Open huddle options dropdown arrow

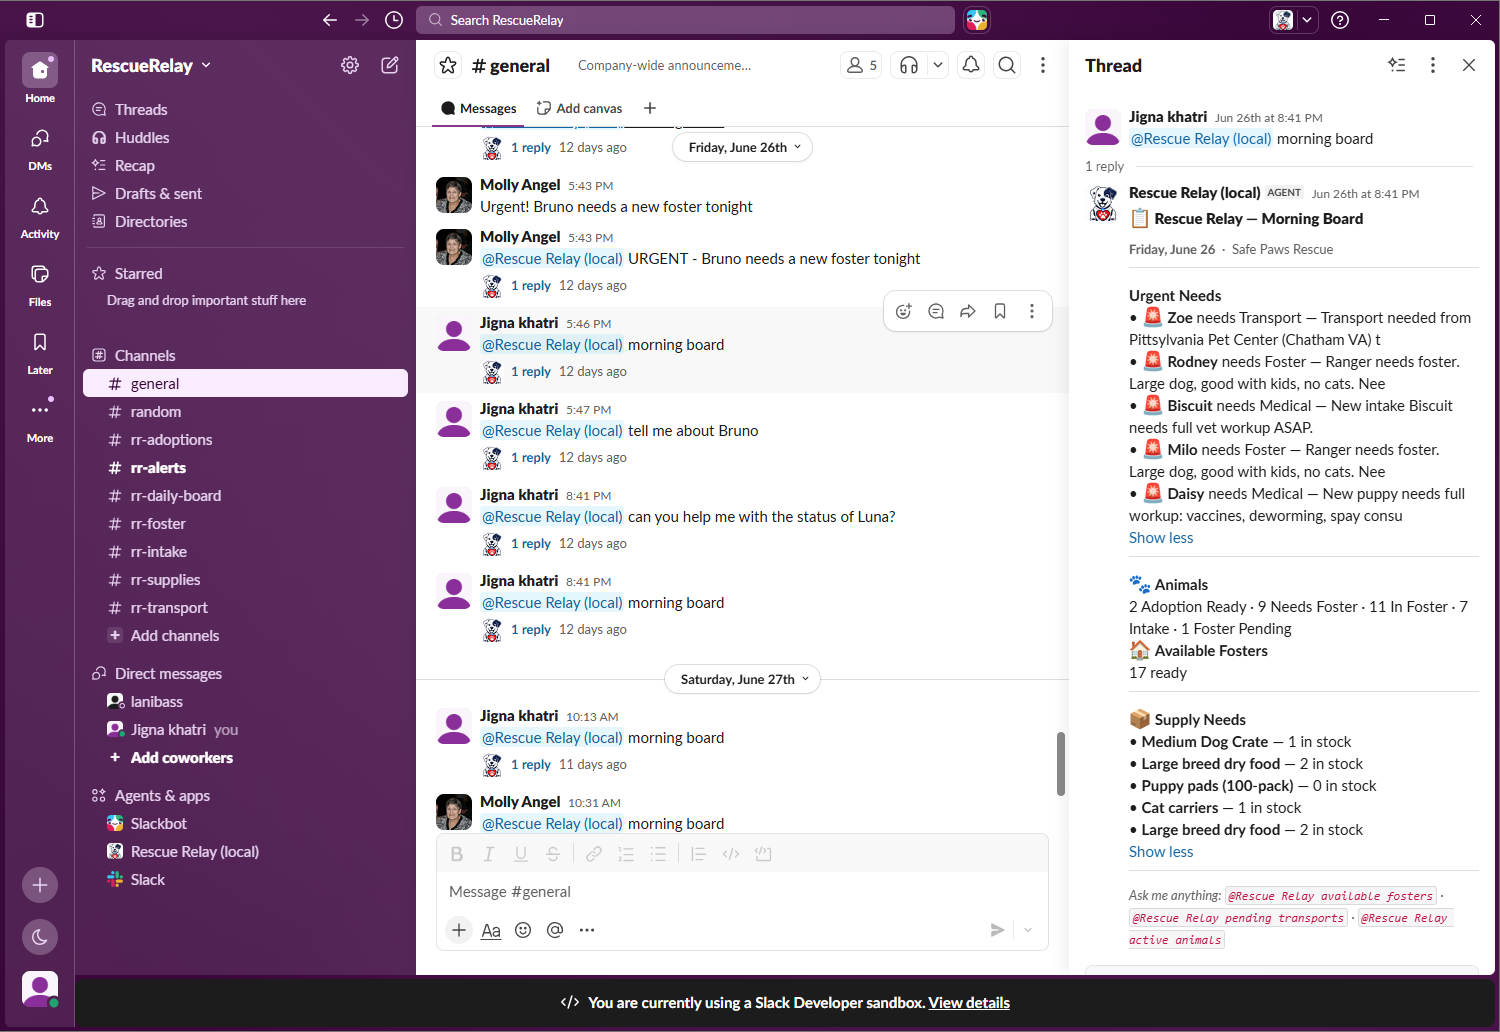[937, 65]
